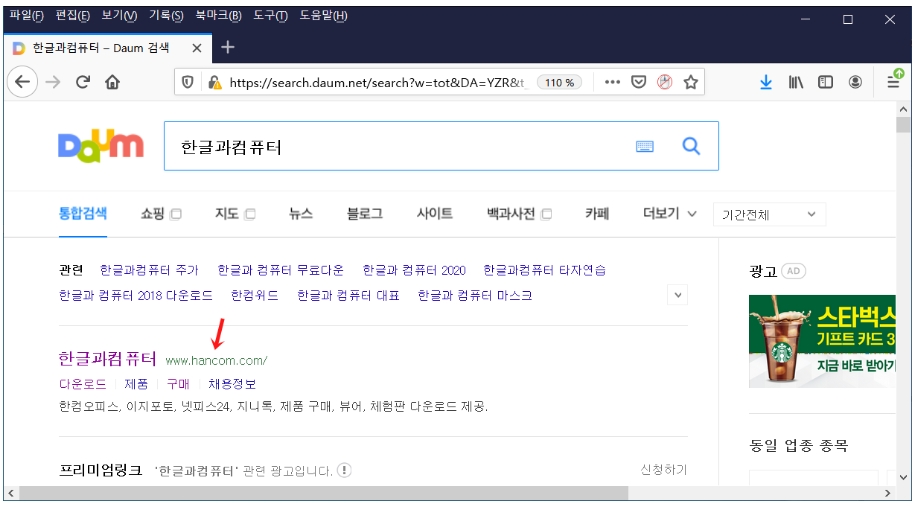Screen dimensions: 917x507
Task: Open the 채용정보 sublink under 한글과컴퓨터
Action: coord(232,384)
